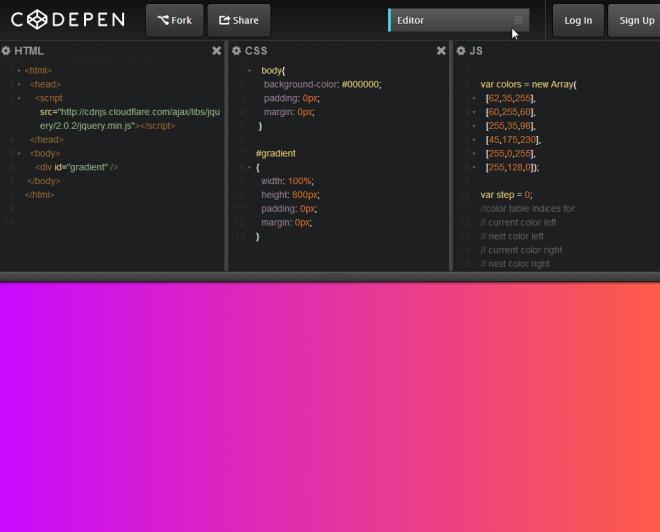
Task: Click the #gradient selector text
Action: [x=276, y=153]
